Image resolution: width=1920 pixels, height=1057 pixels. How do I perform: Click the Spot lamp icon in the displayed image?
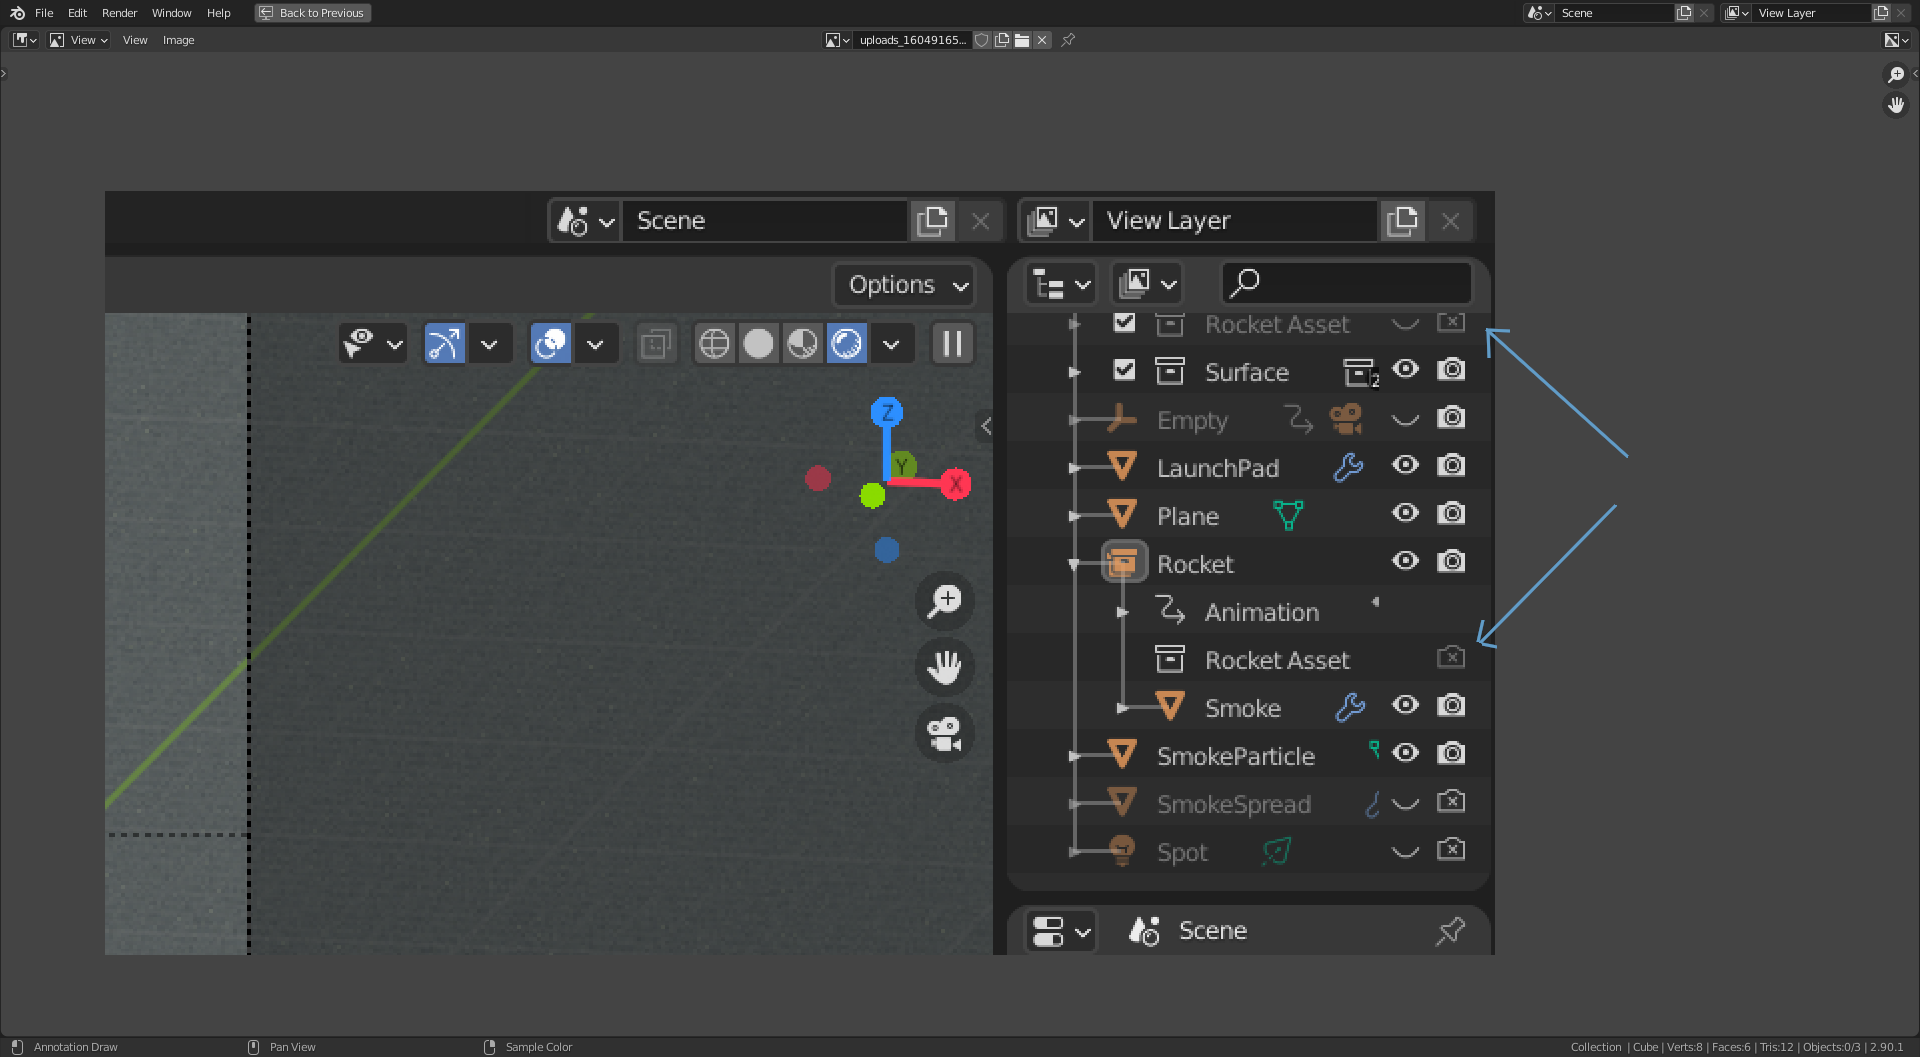[x=1122, y=851]
